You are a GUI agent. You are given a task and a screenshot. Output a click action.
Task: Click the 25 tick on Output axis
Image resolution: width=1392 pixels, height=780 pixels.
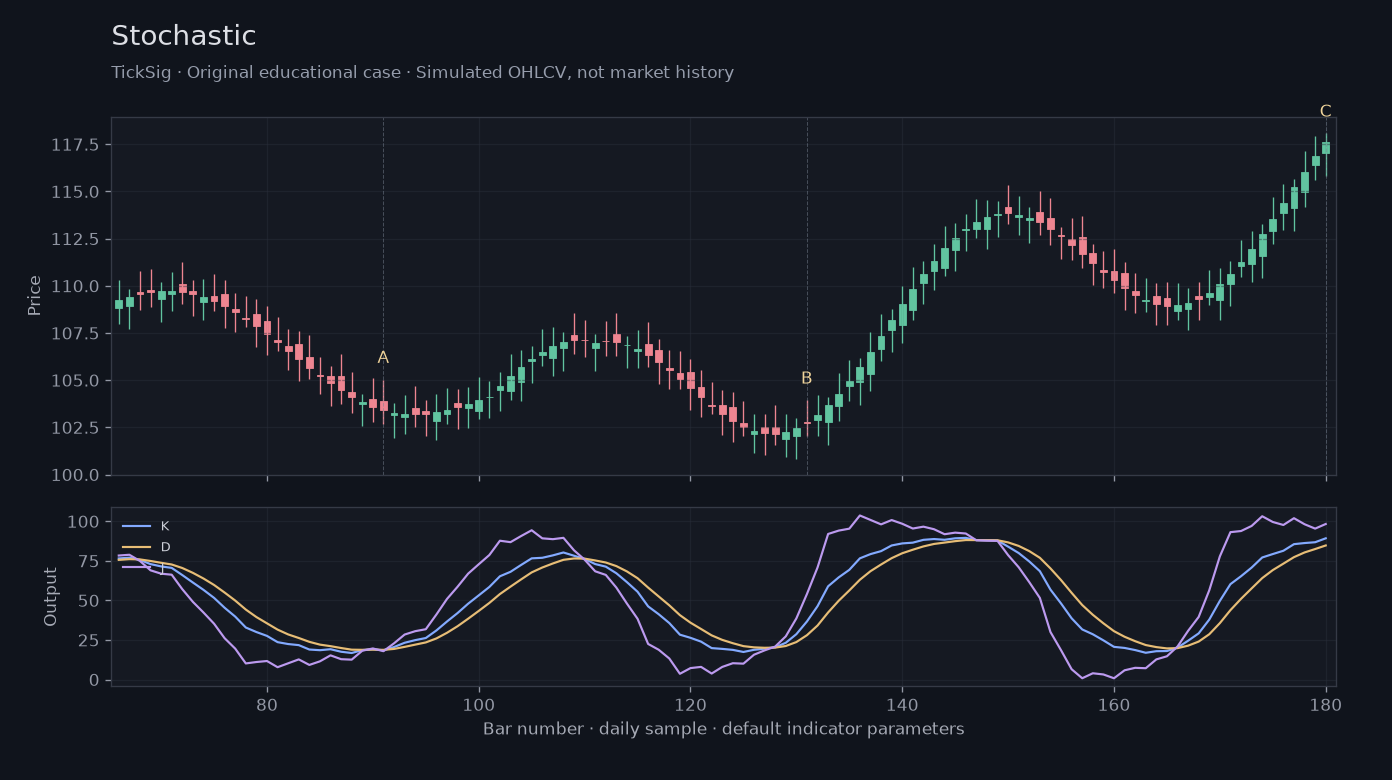[90, 641]
